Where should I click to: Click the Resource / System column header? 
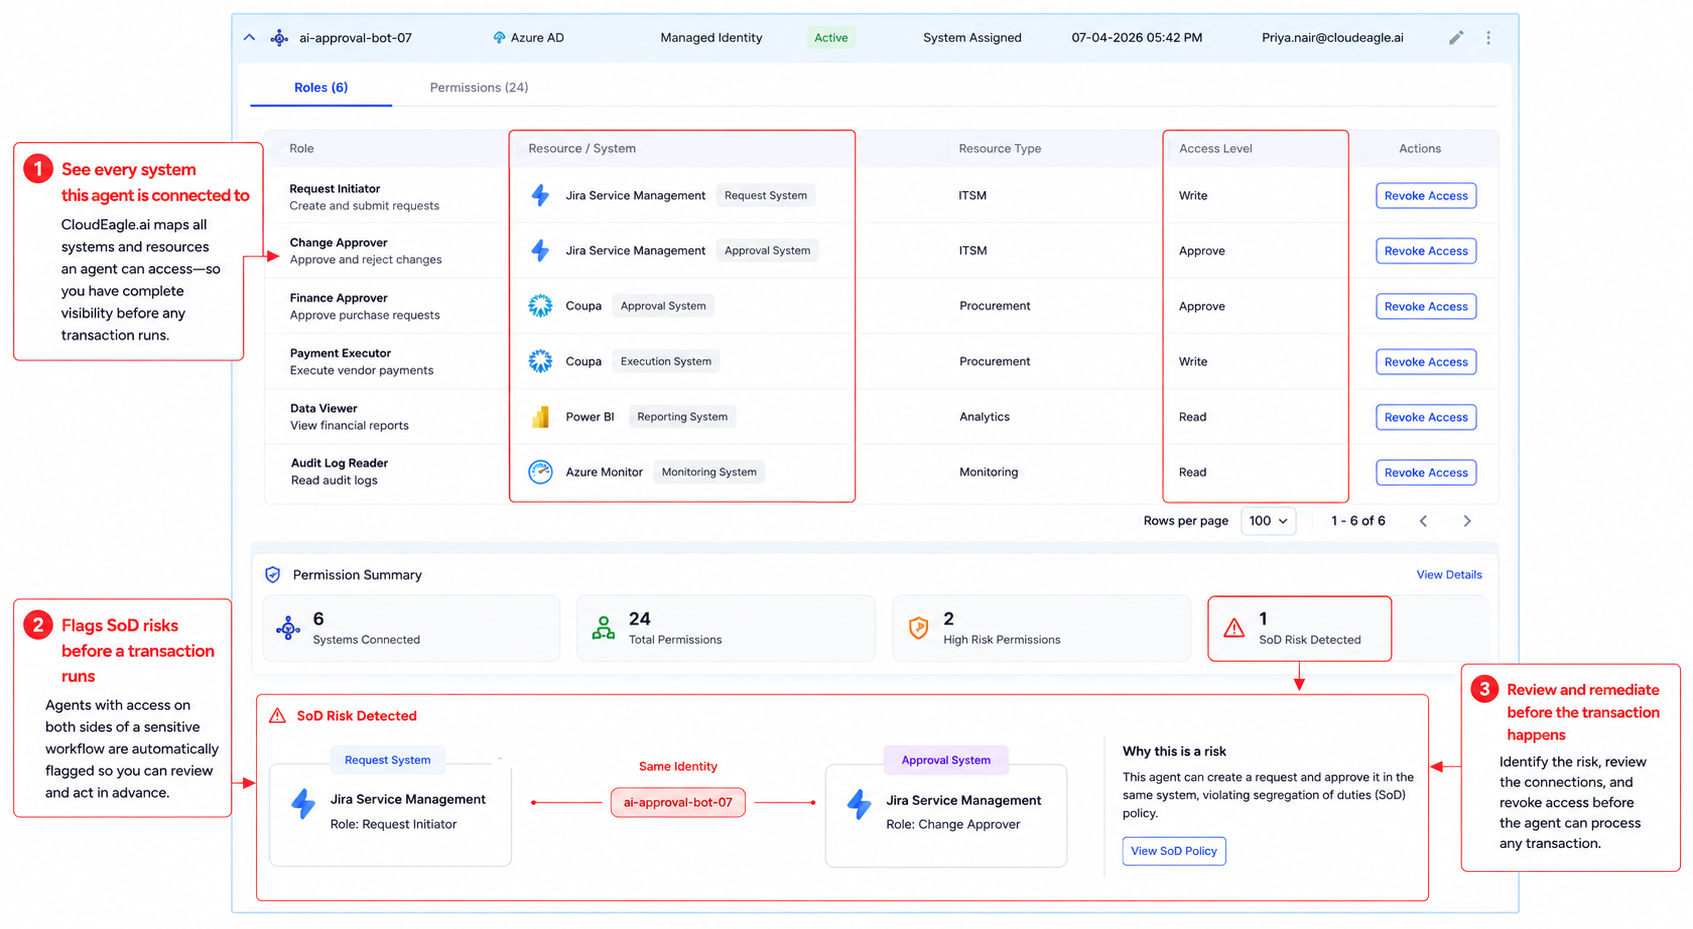[x=582, y=149]
